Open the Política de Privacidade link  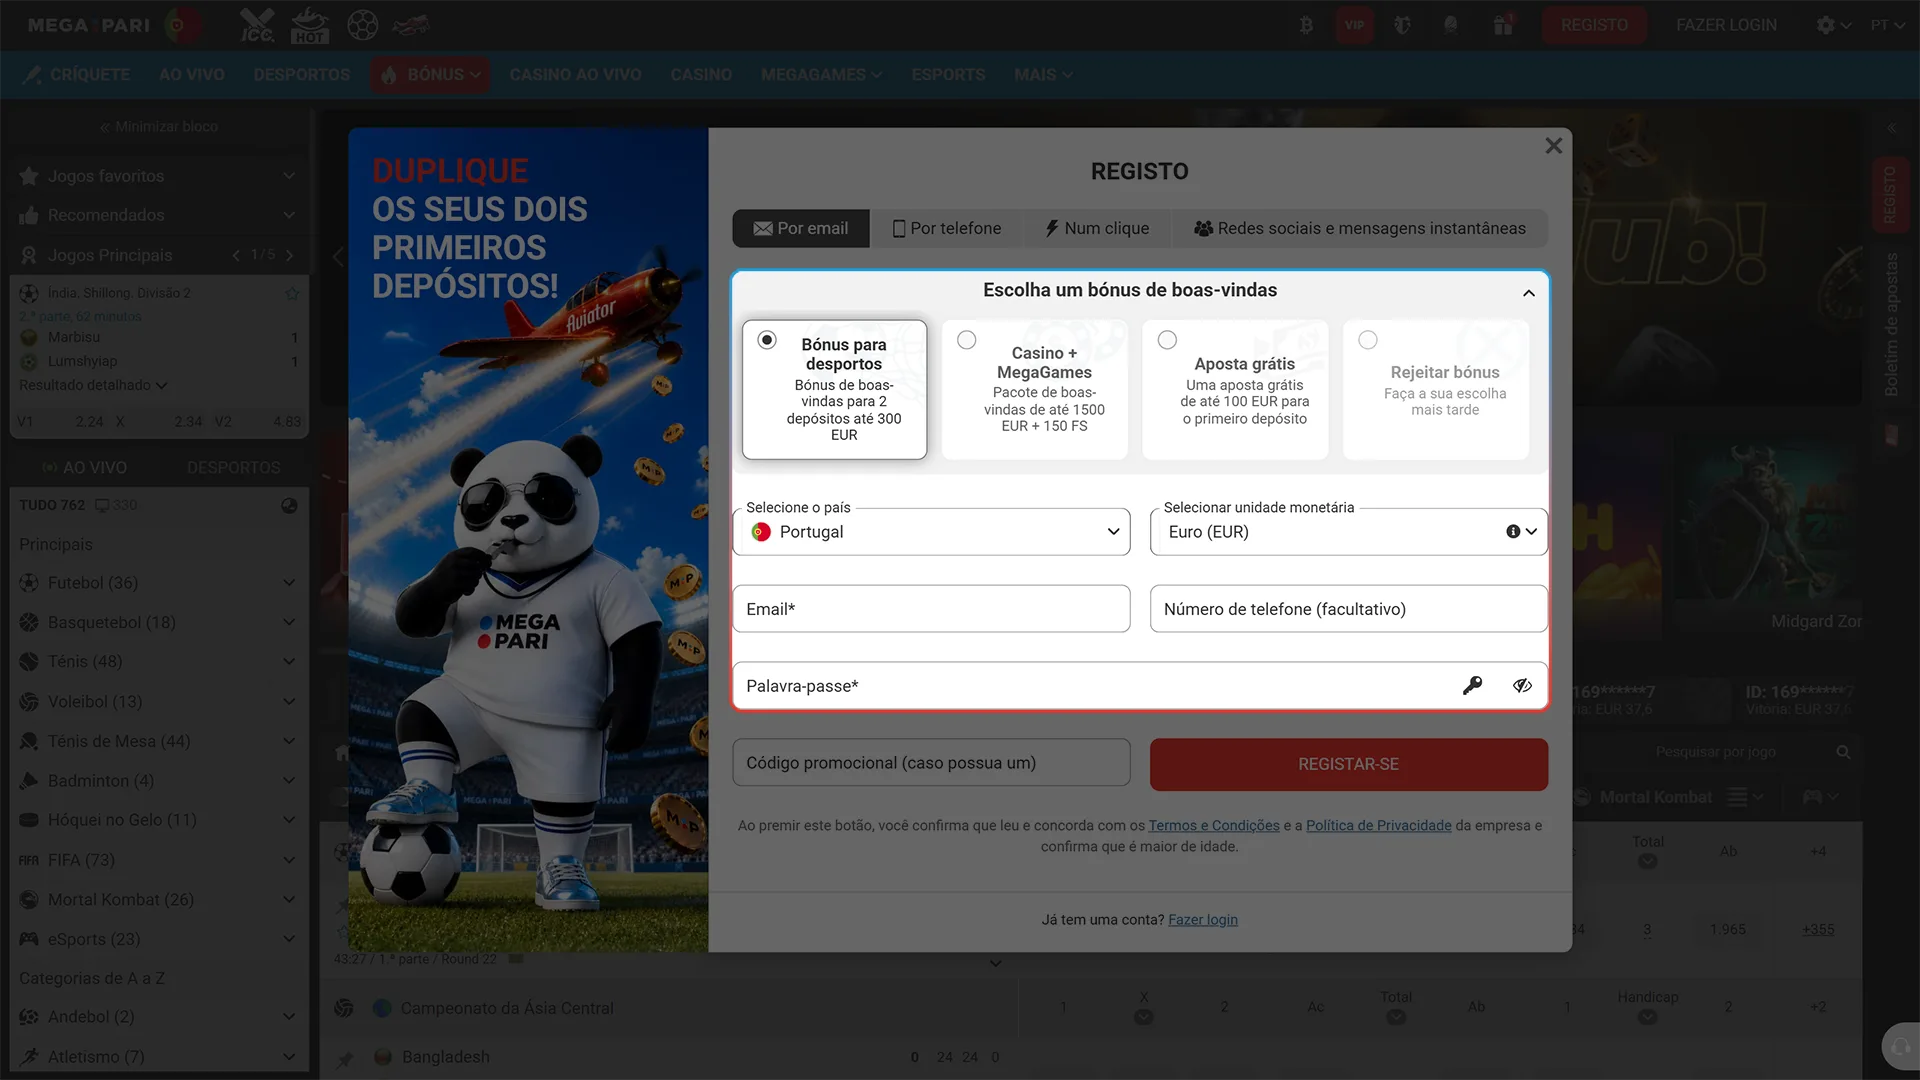pyautogui.click(x=1378, y=825)
